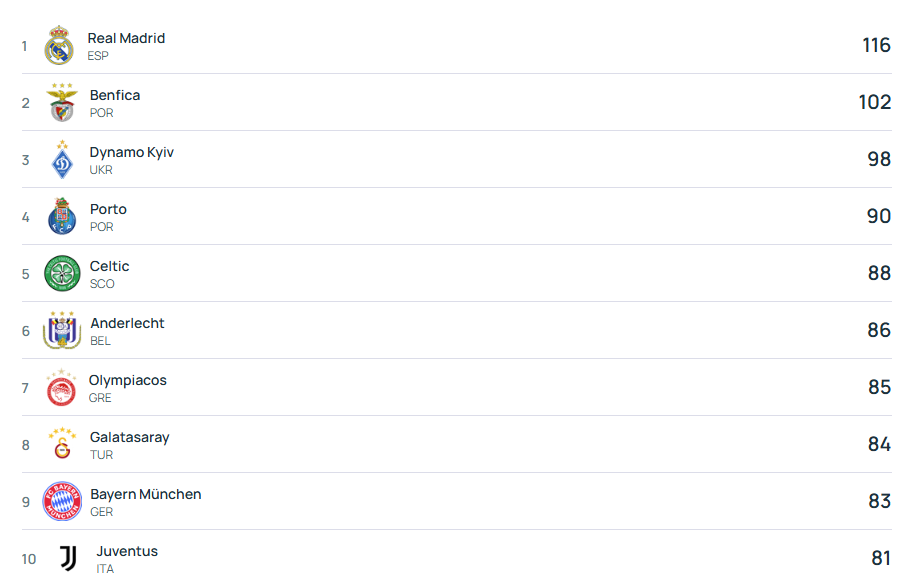Open the Benfica team name link
This screenshot has height=583, width=907.
pos(115,95)
